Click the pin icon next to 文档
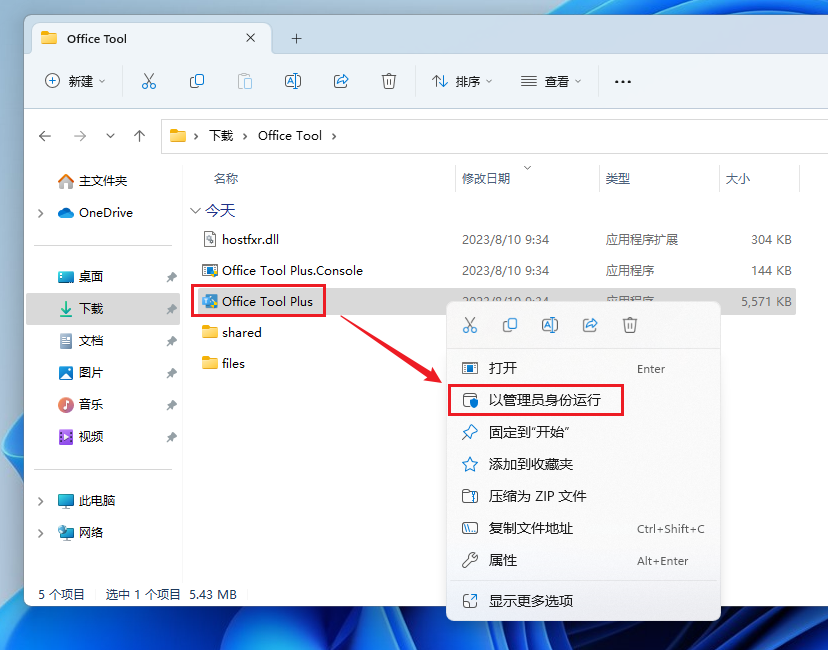 click(x=171, y=341)
